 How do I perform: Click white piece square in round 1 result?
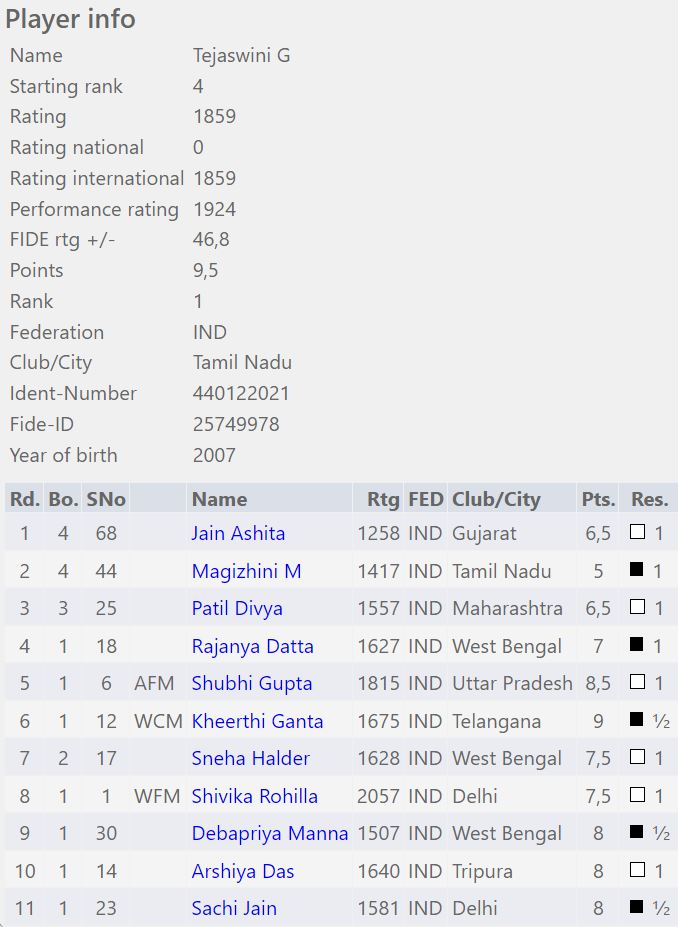click(637, 533)
